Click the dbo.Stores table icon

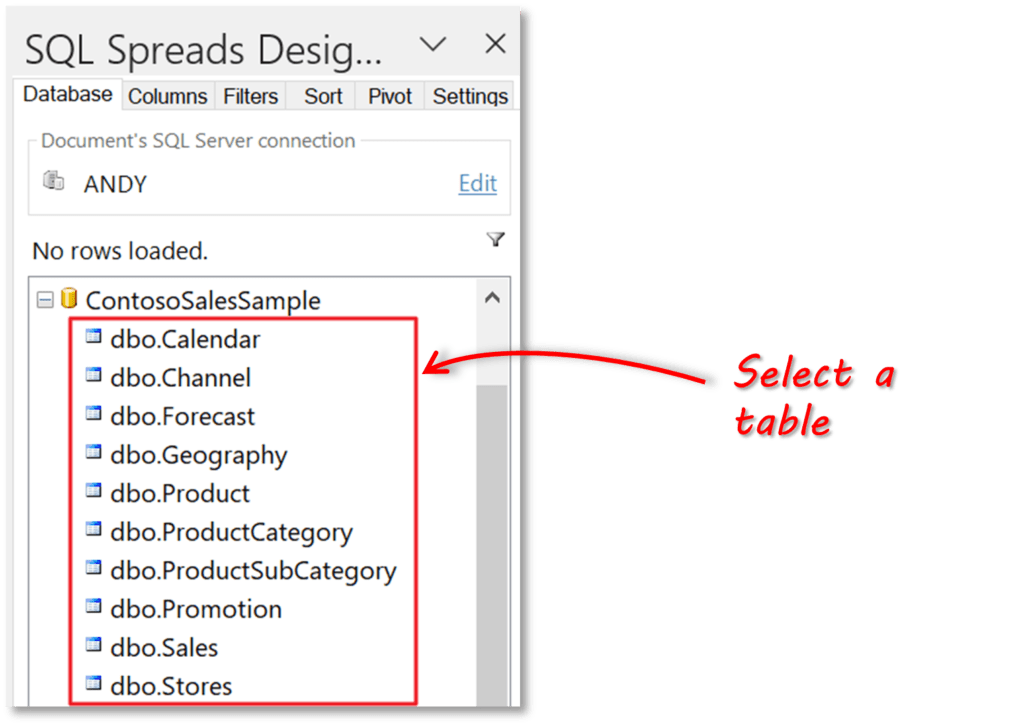(x=95, y=686)
